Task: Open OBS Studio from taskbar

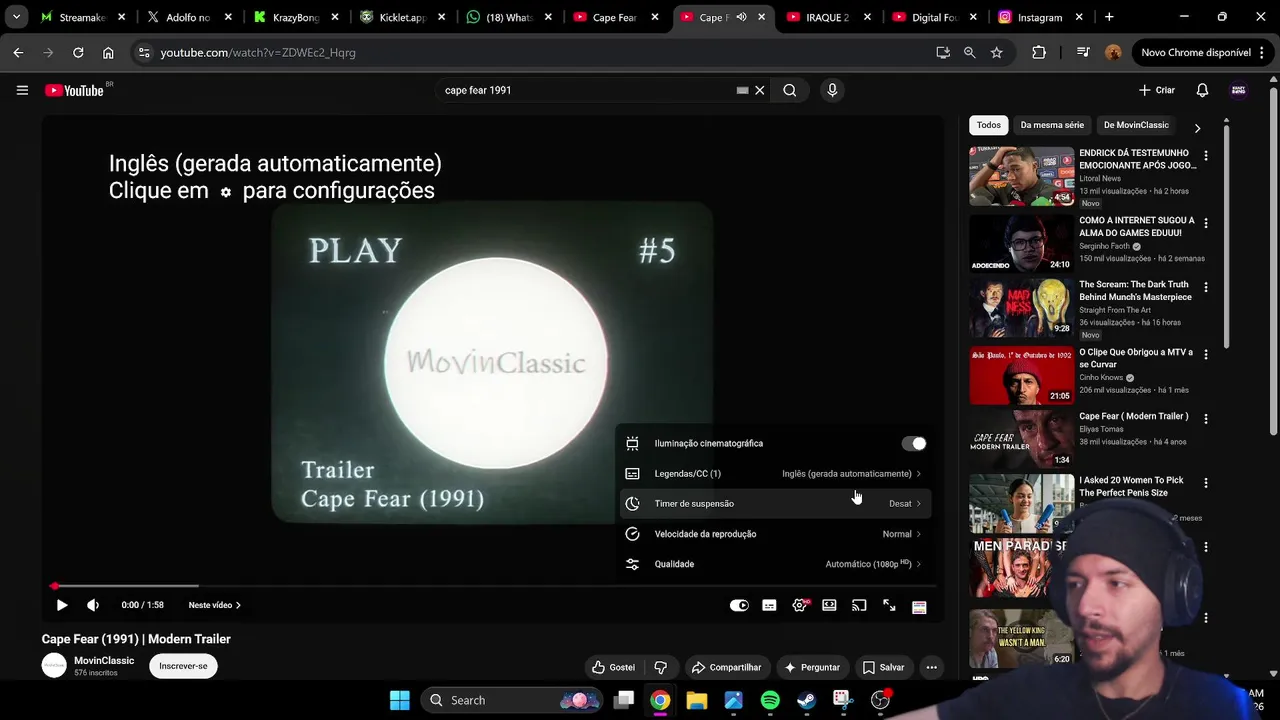Action: pyautogui.click(x=880, y=700)
